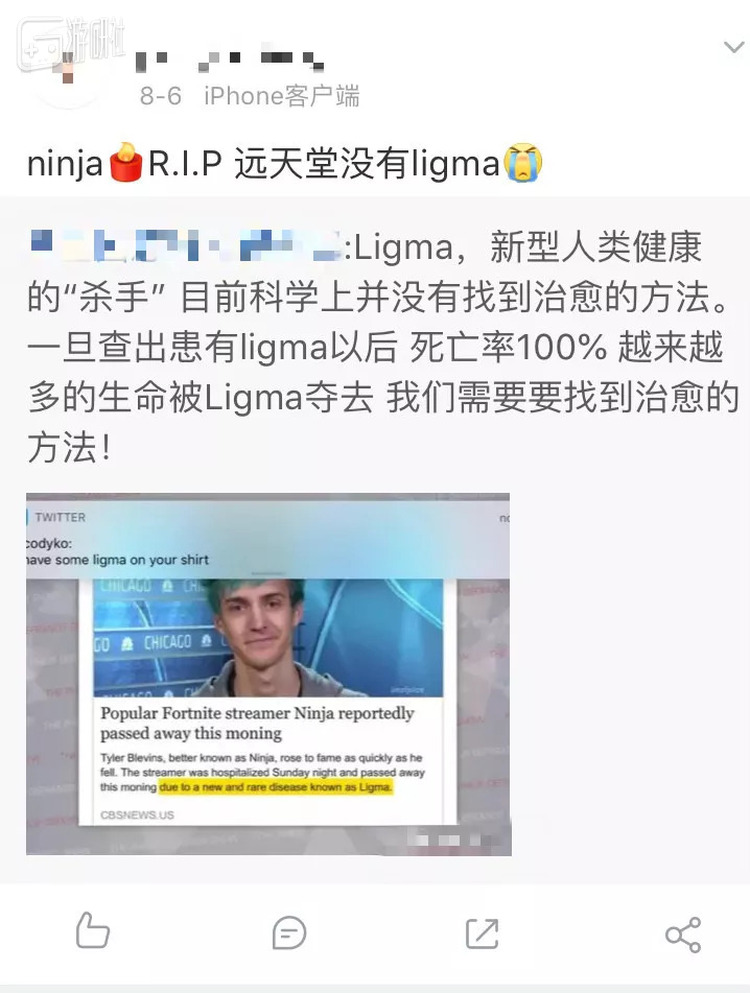Click the candle emoji after ninja
The width and height of the screenshot is (750, 993).
pyautogui.click(x=125, y=163)
